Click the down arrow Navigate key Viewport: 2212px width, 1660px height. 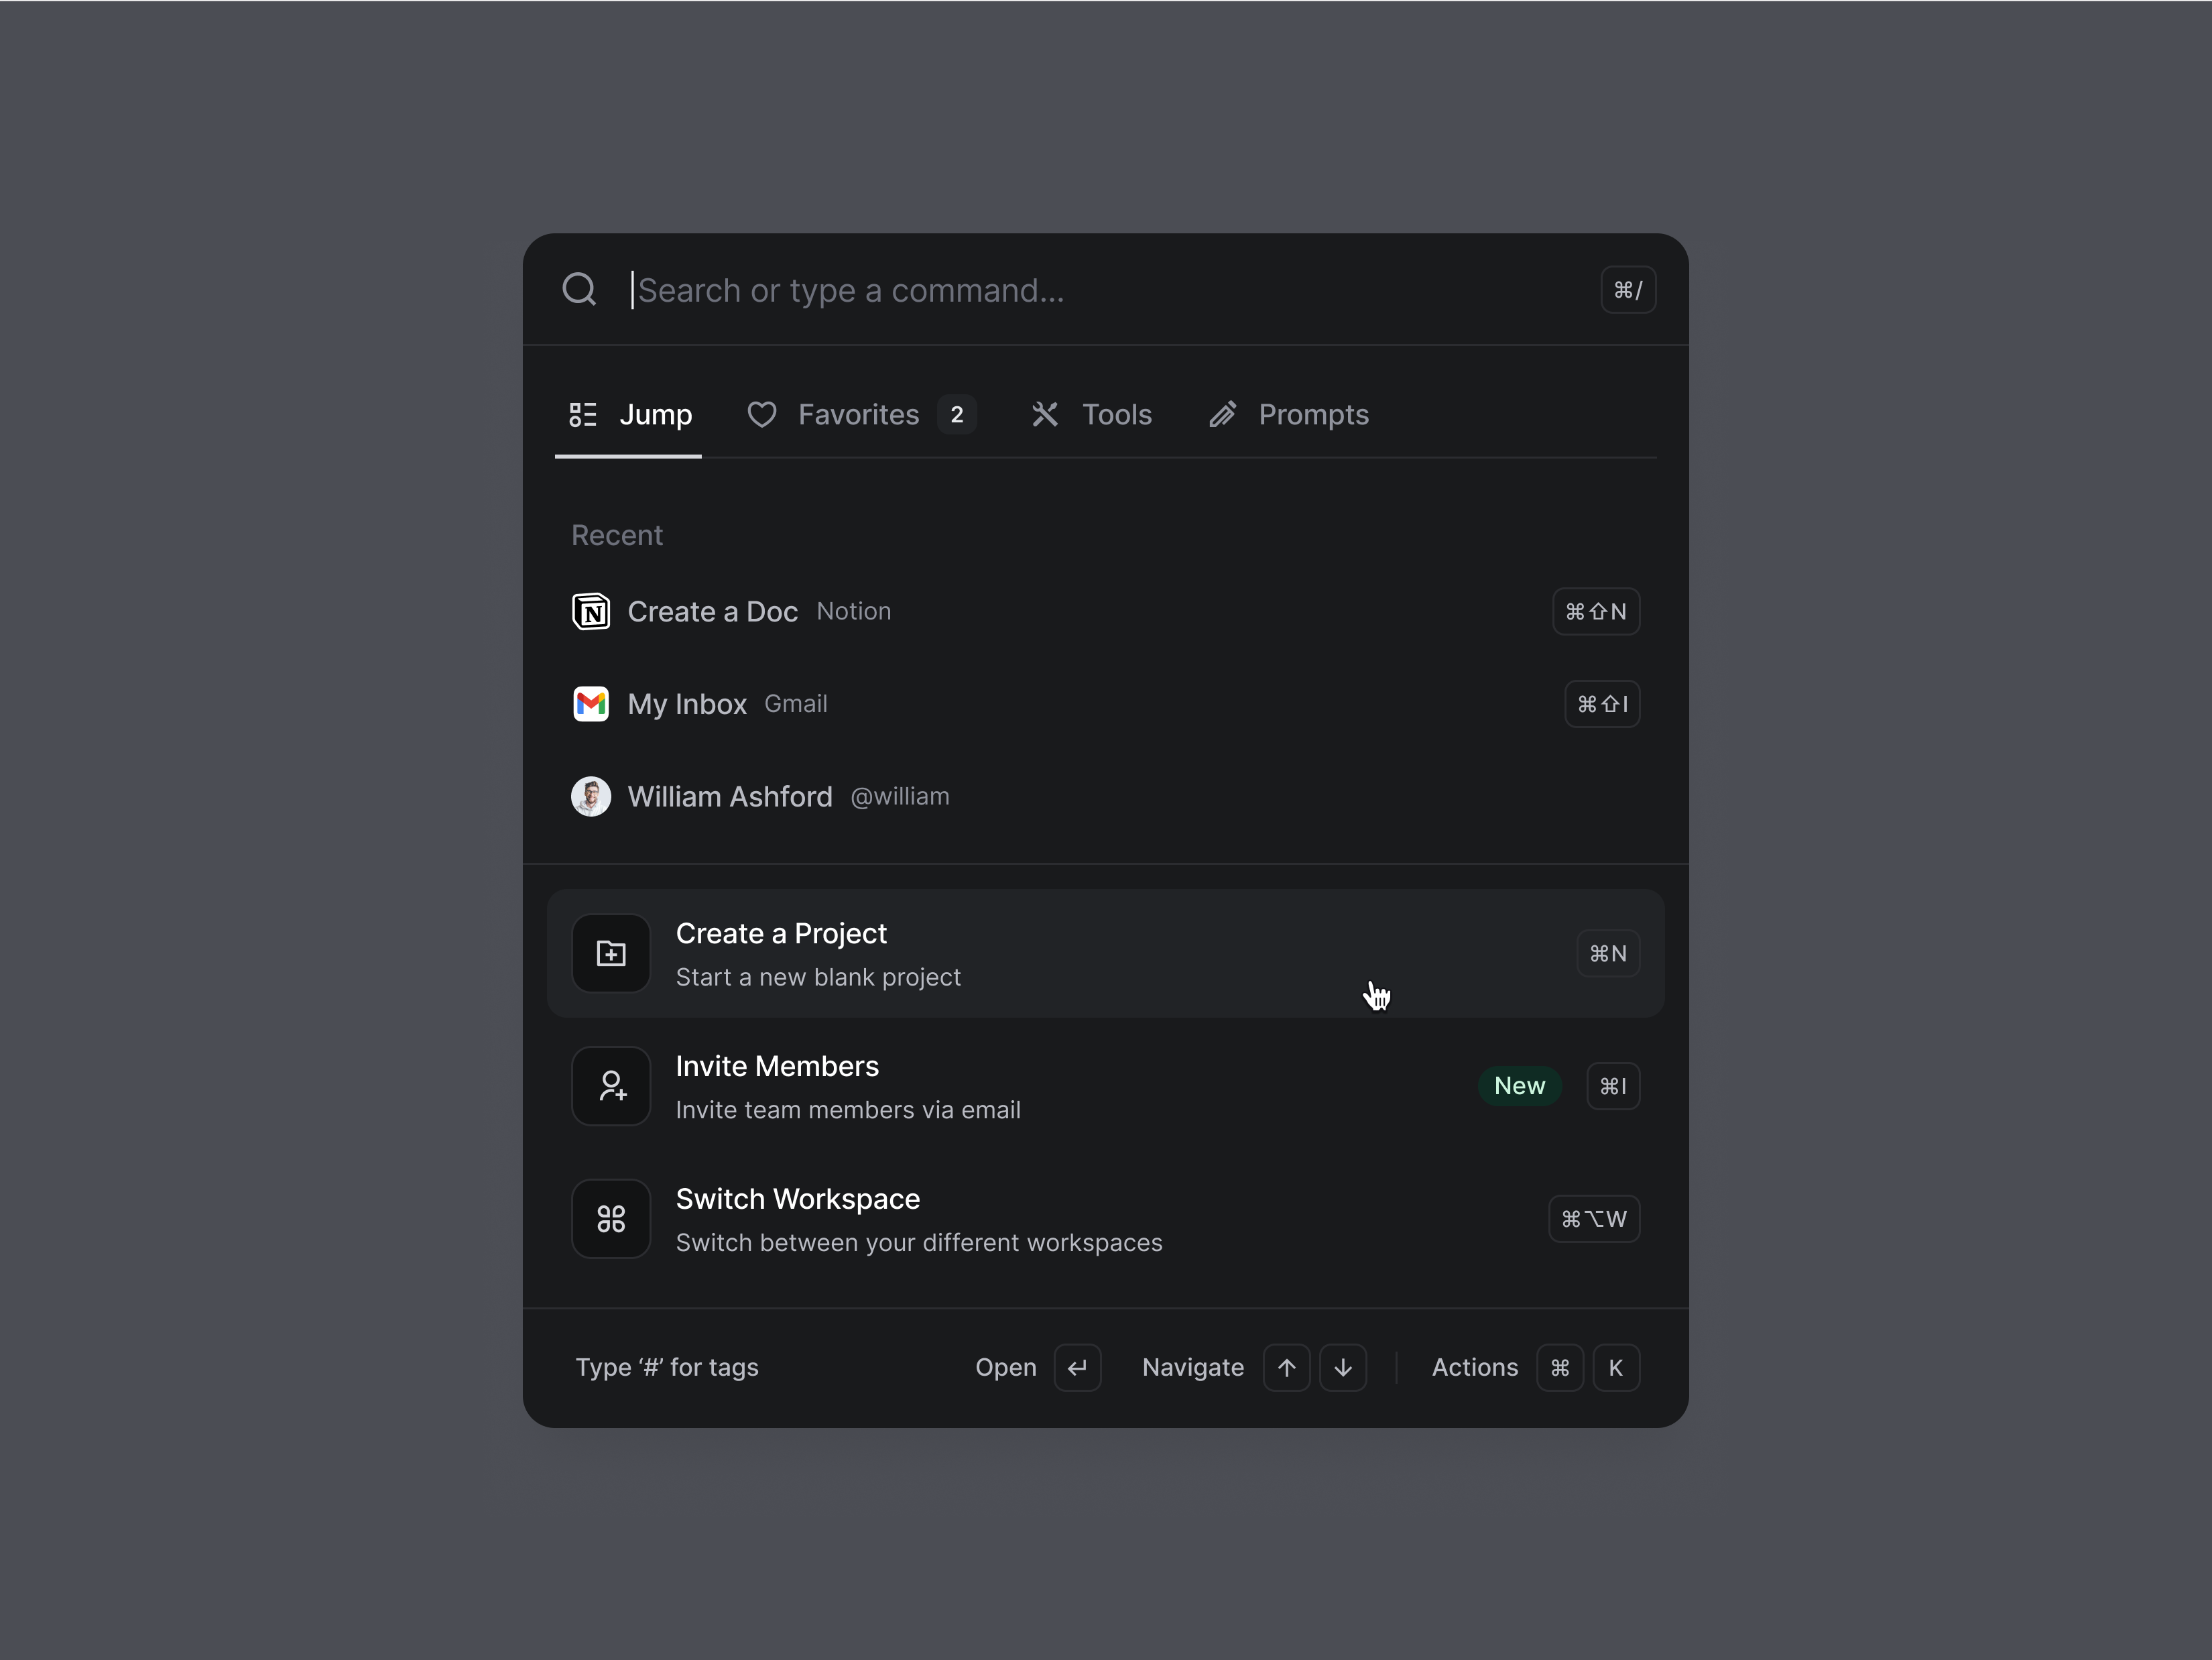[1343, 1367]
